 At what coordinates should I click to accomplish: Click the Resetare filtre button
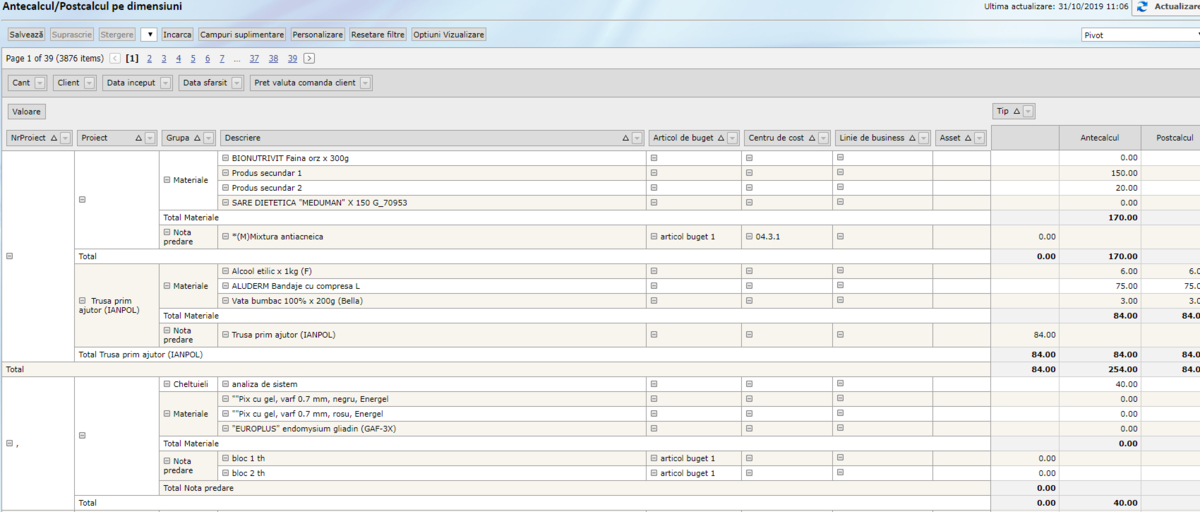click(x=378, y=34)
